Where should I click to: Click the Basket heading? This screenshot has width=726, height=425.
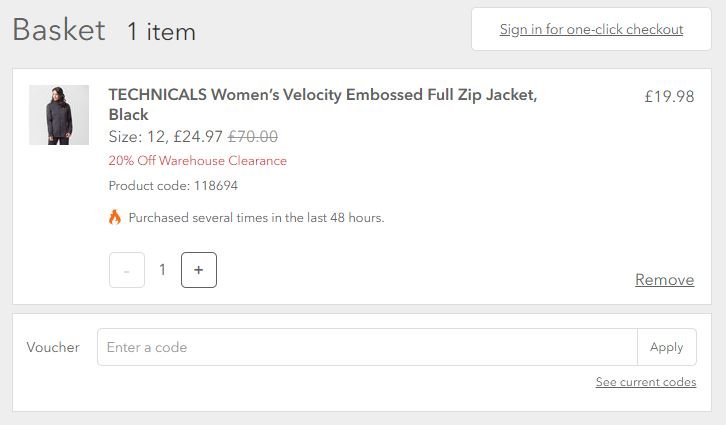[59, 30]
